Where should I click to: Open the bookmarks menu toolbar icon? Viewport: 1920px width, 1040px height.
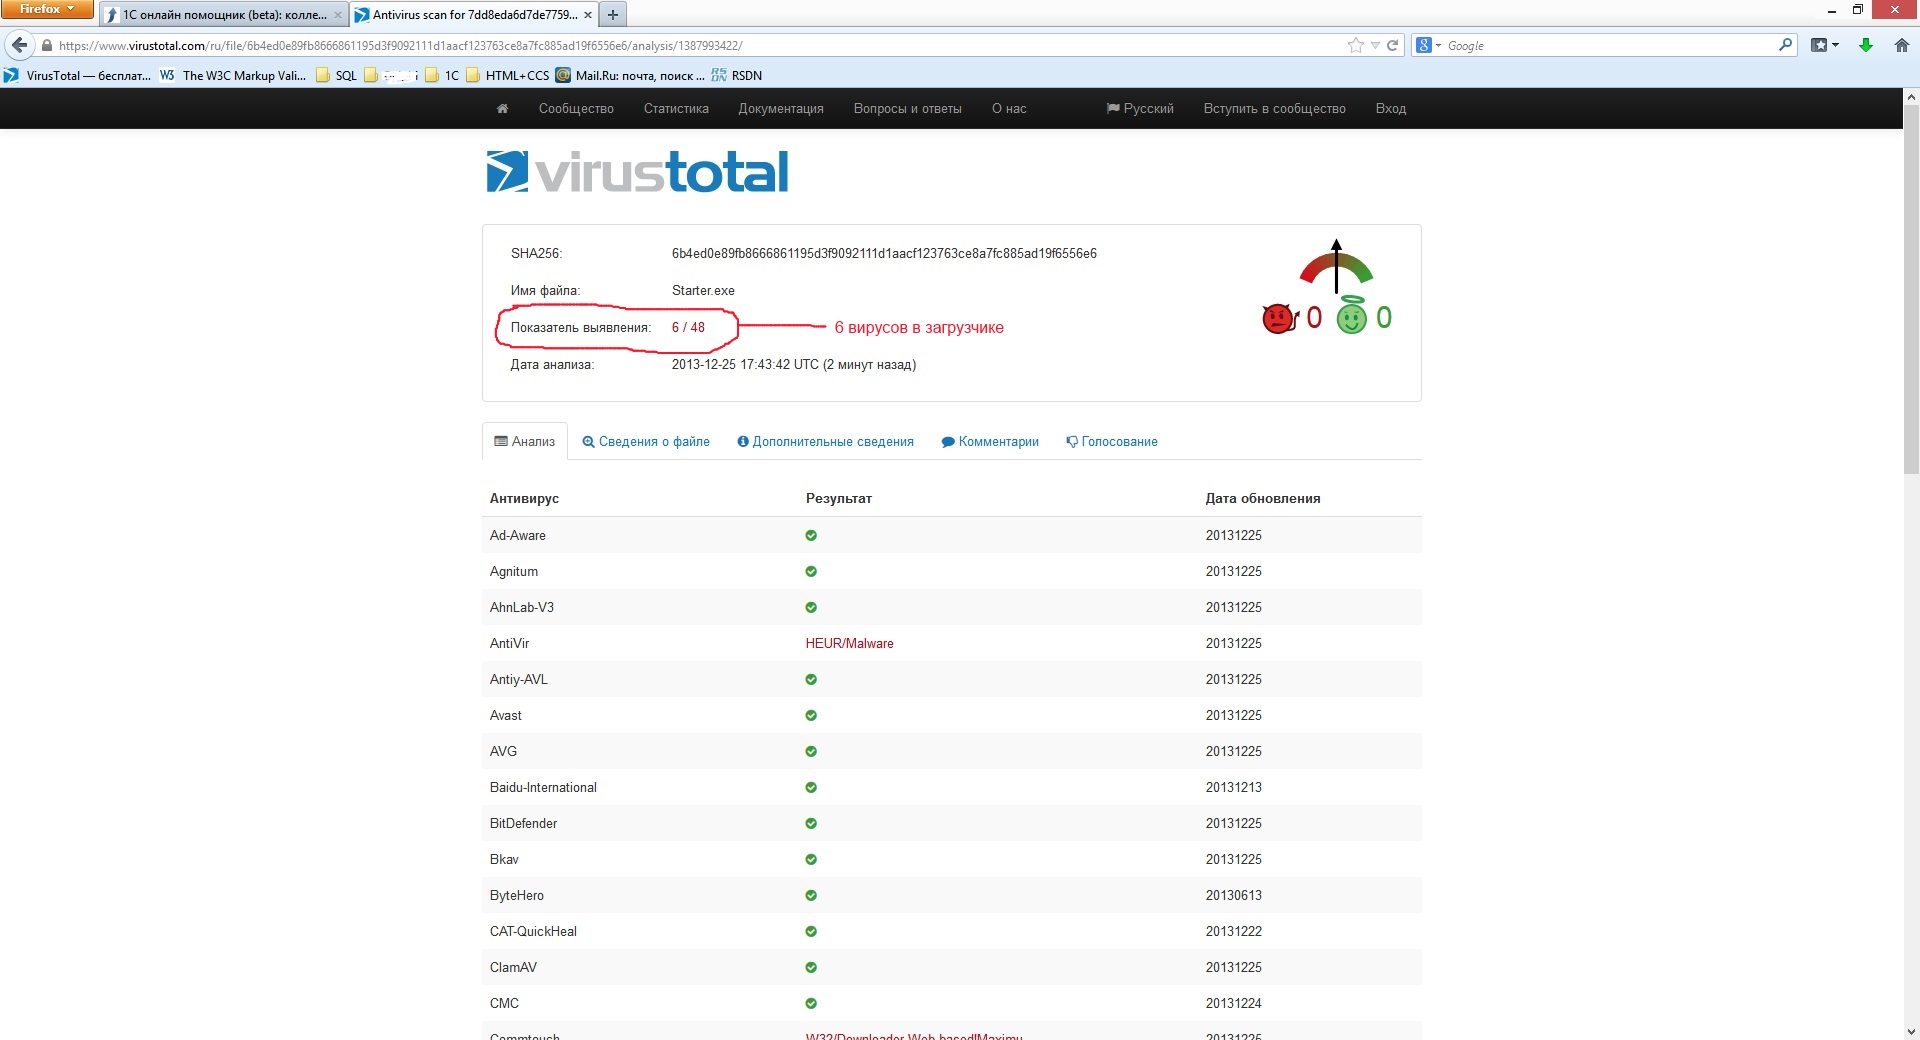click(x=1825, y=45)
